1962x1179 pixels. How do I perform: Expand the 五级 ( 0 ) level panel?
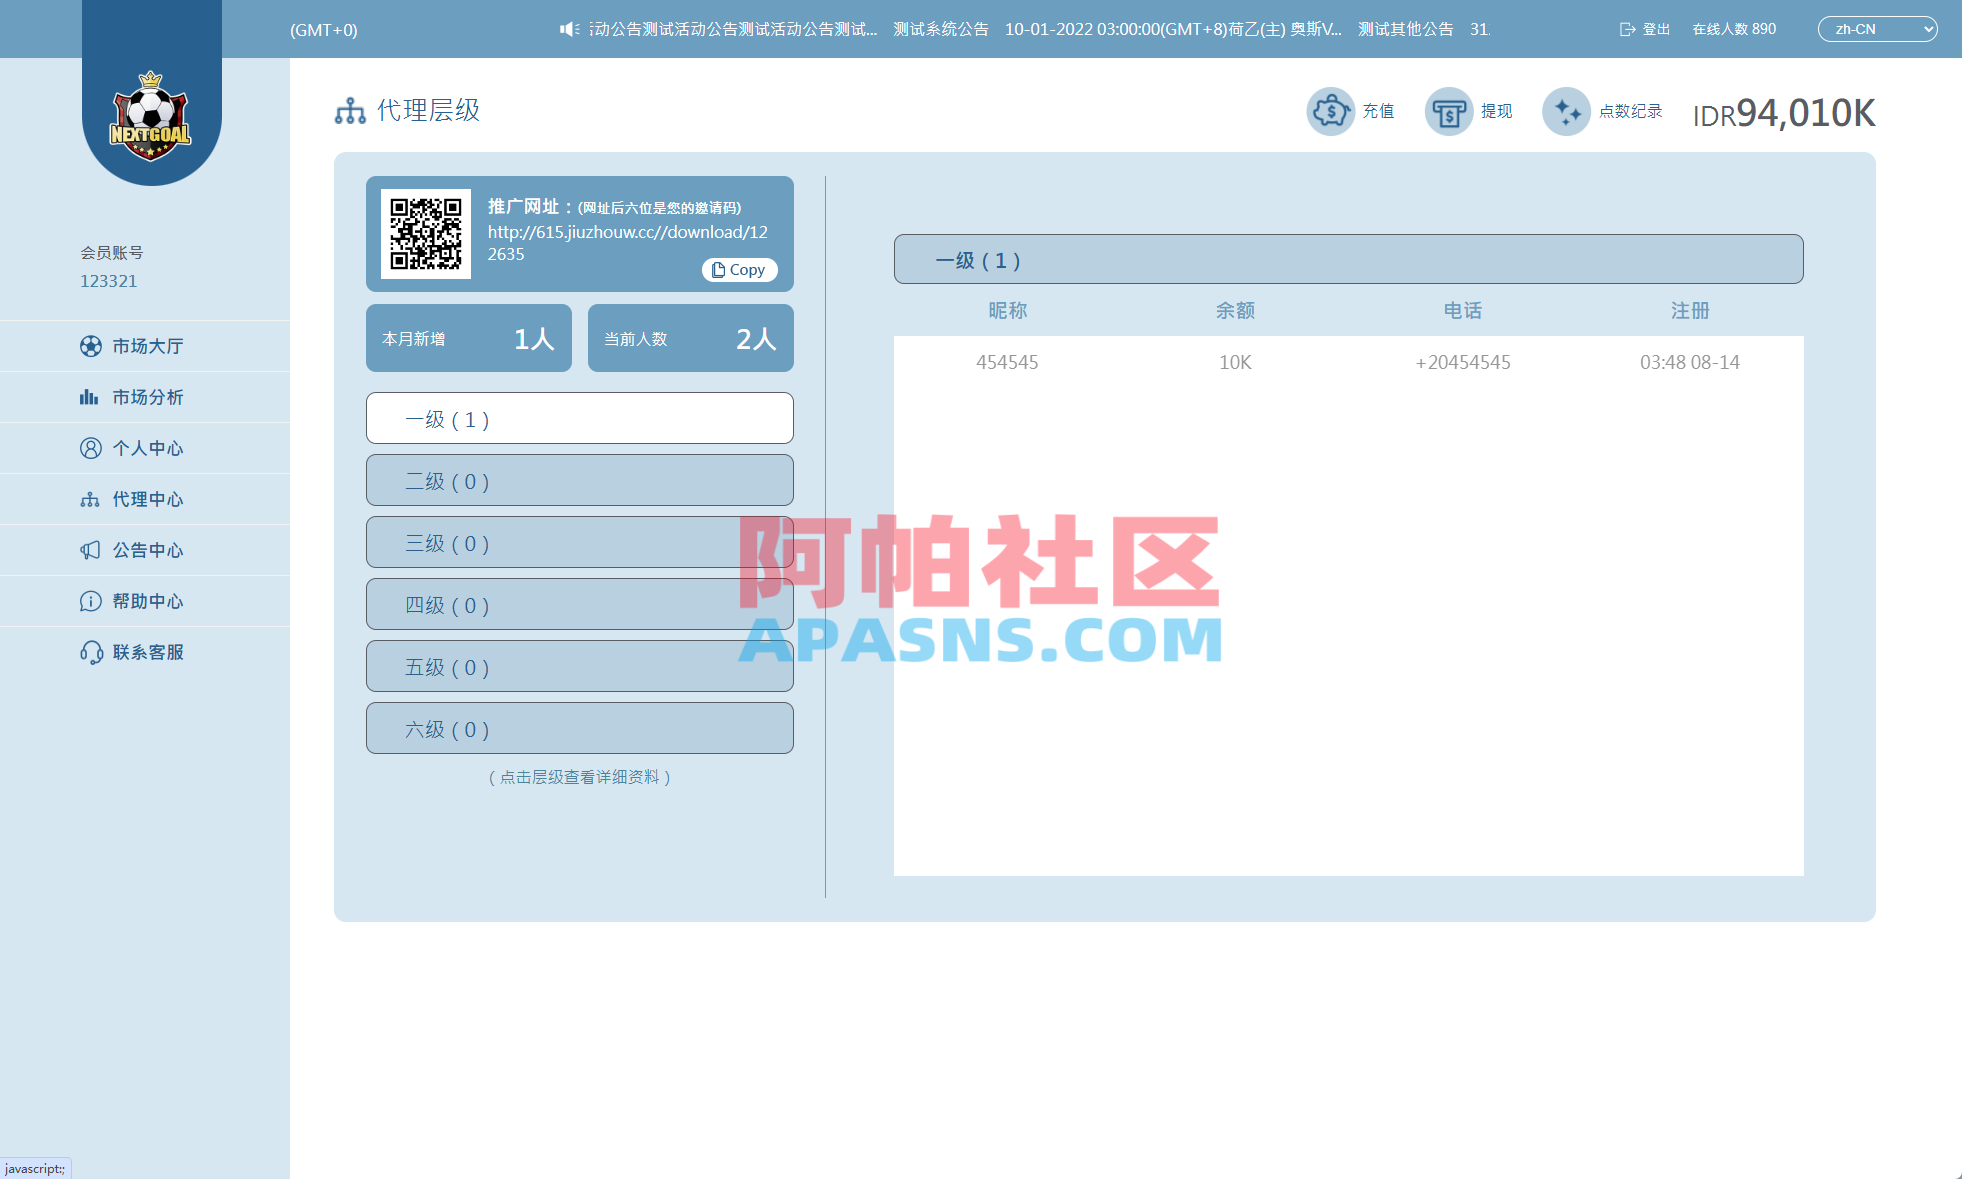click(579, 666)
